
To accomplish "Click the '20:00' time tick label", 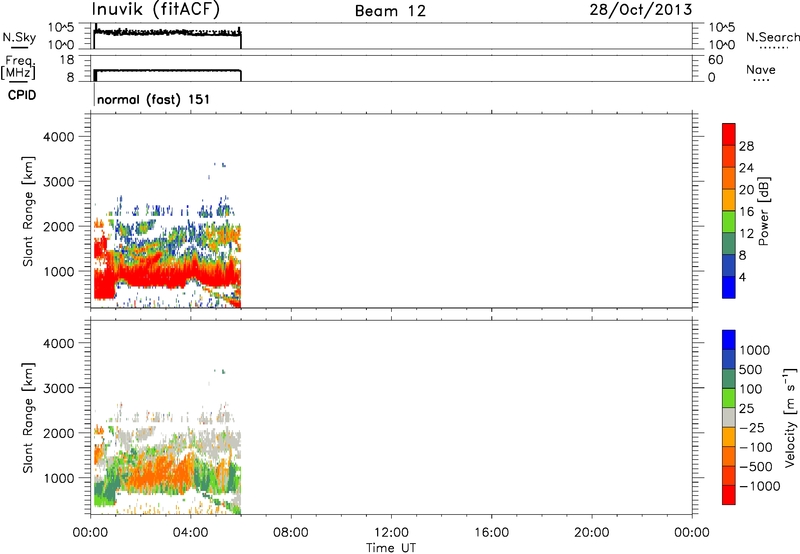I will (x=591, y=533).
